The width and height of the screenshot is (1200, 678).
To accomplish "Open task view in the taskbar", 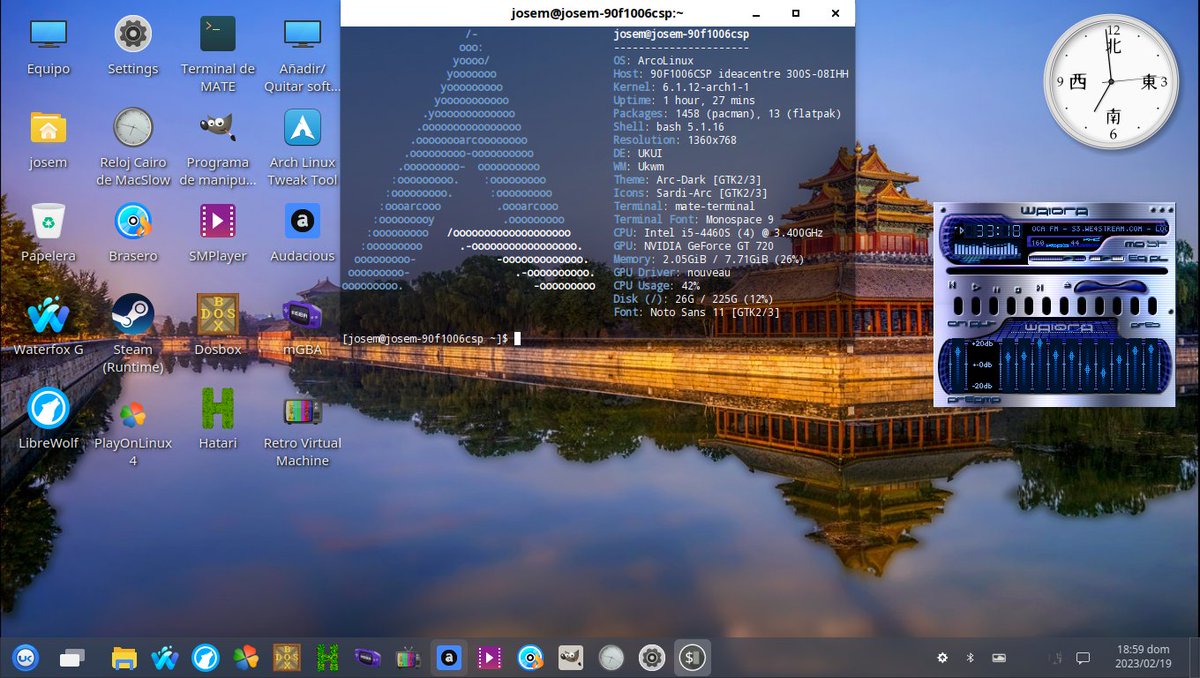I will [x=71, y=657].
